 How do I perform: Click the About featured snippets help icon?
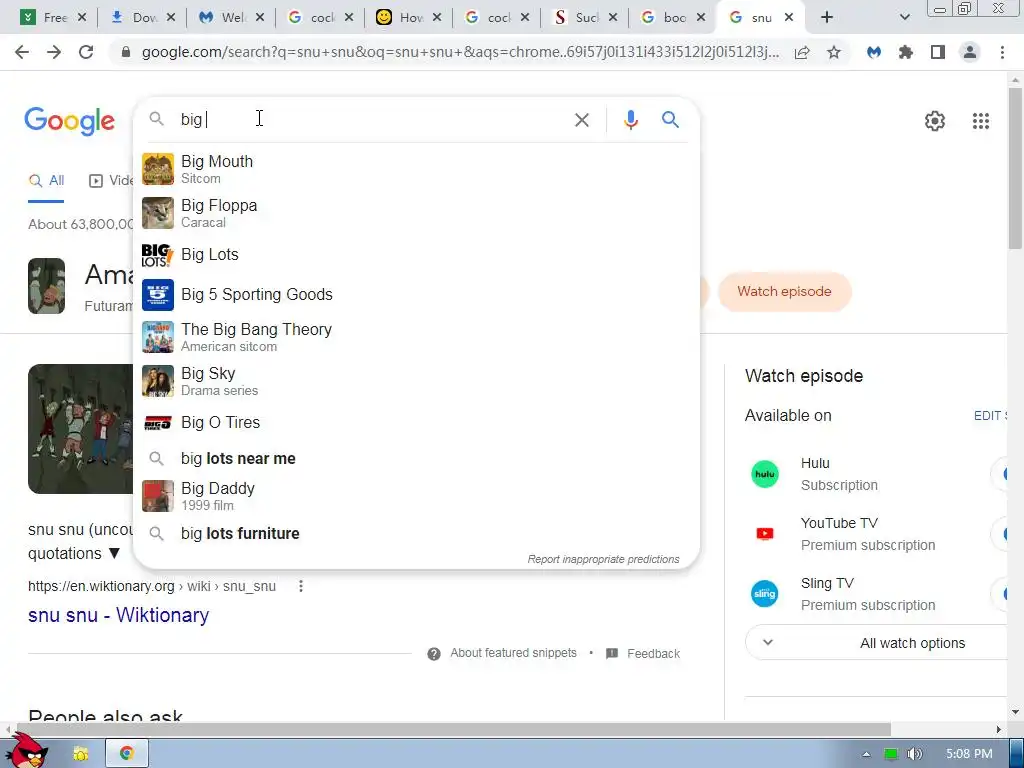434,654
